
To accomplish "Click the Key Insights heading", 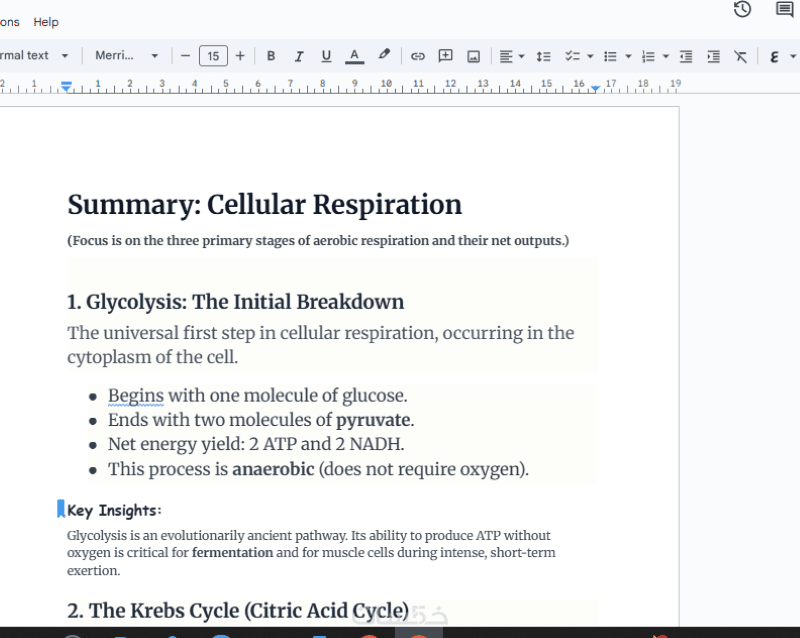I will pyautogui.click(x=114, y=510).
